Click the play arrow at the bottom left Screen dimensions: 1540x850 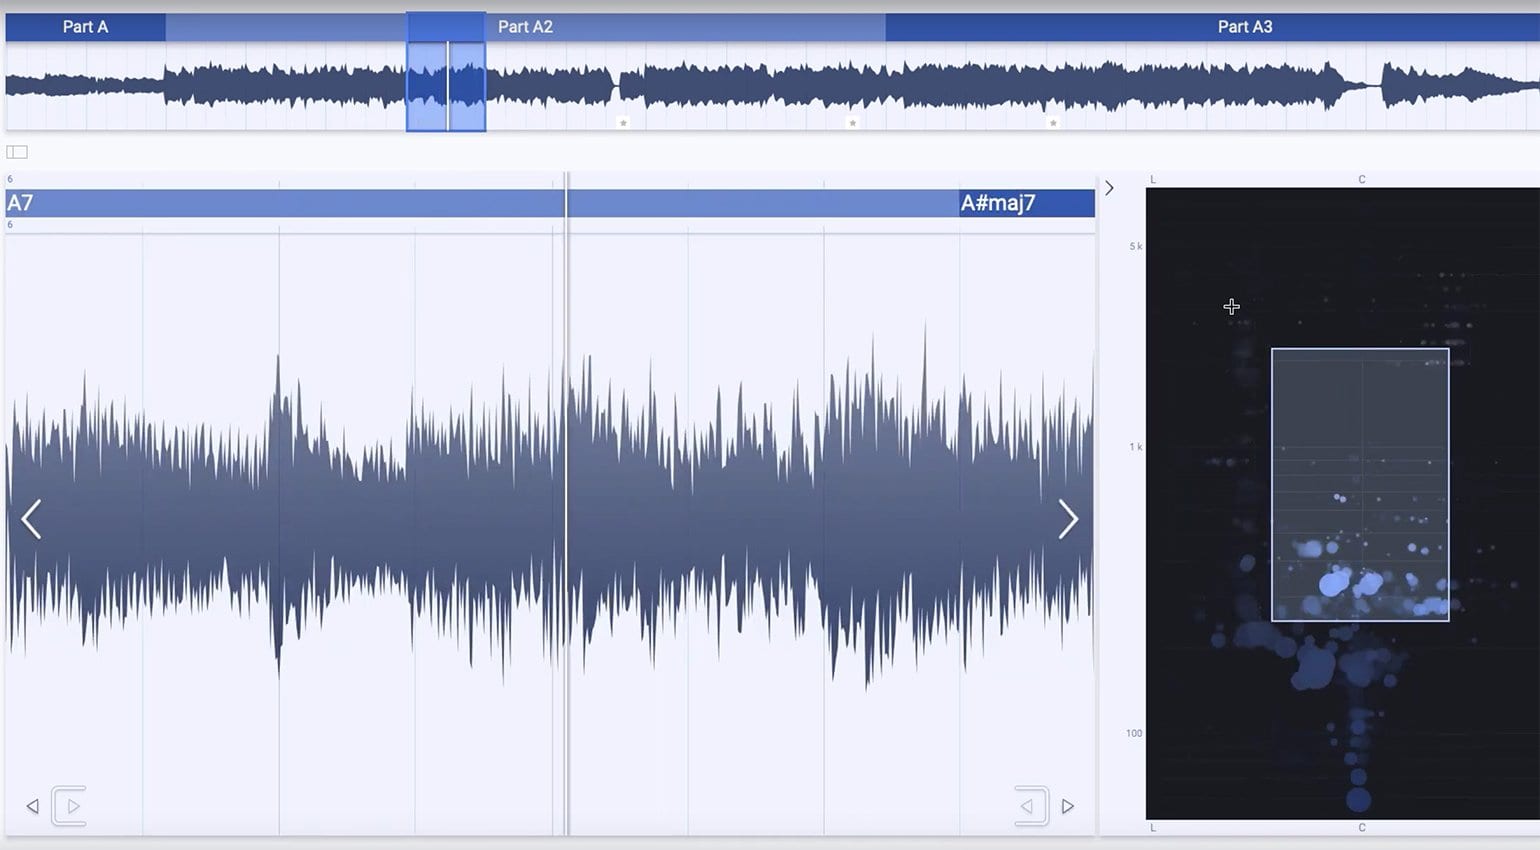(x=68, y=805)
